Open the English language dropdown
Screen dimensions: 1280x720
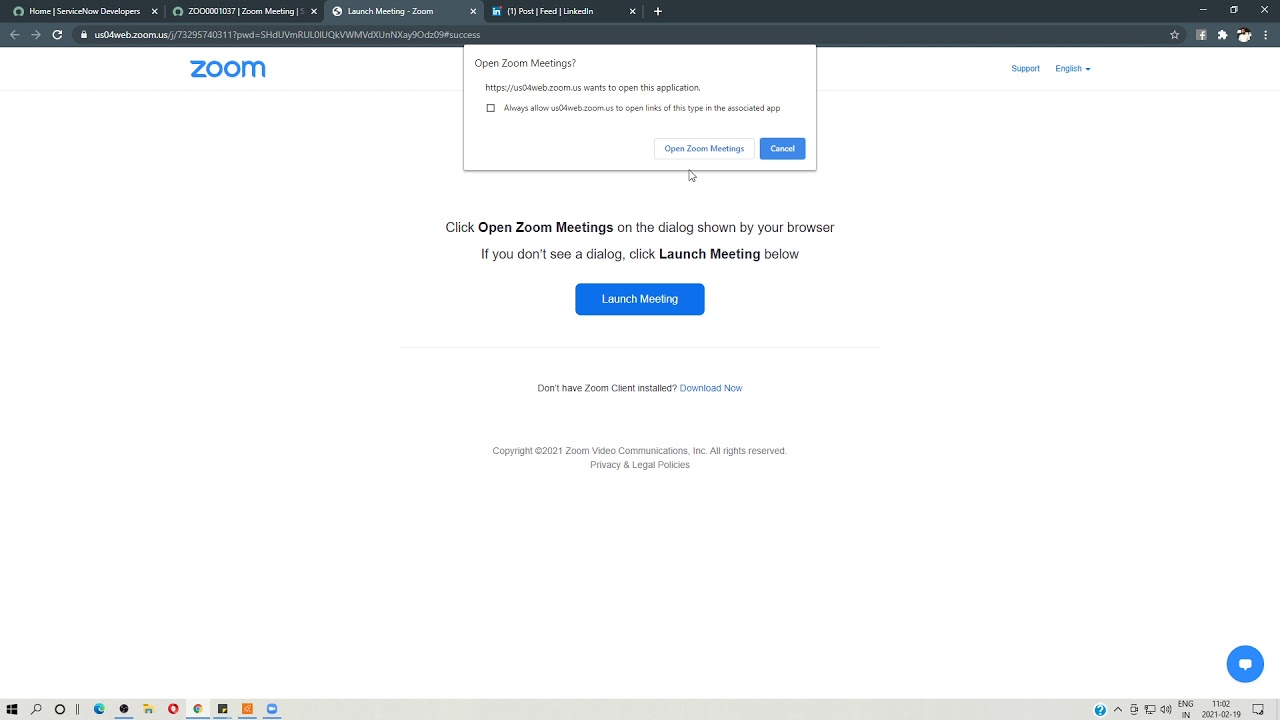1072,68
